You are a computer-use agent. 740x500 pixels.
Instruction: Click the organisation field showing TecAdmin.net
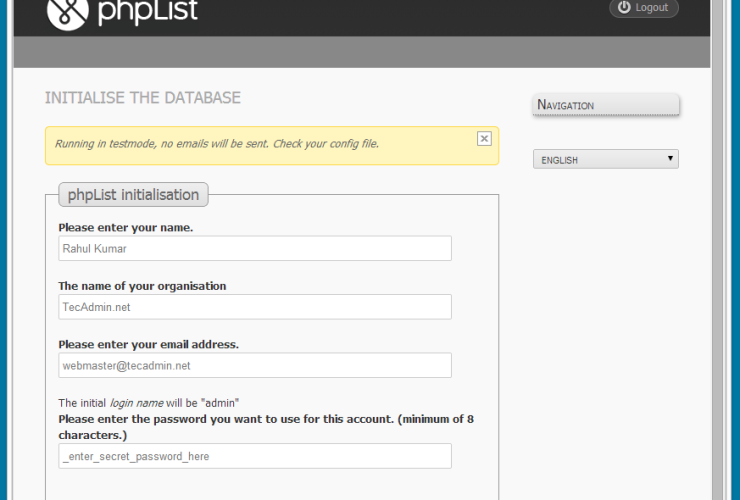255,307
